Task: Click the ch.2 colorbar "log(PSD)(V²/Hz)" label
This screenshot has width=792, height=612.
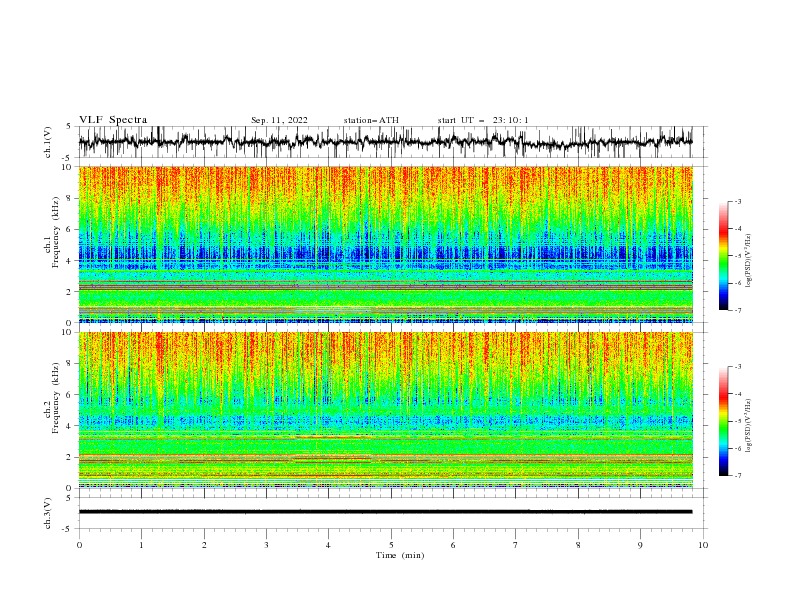Action: [749, 426]
